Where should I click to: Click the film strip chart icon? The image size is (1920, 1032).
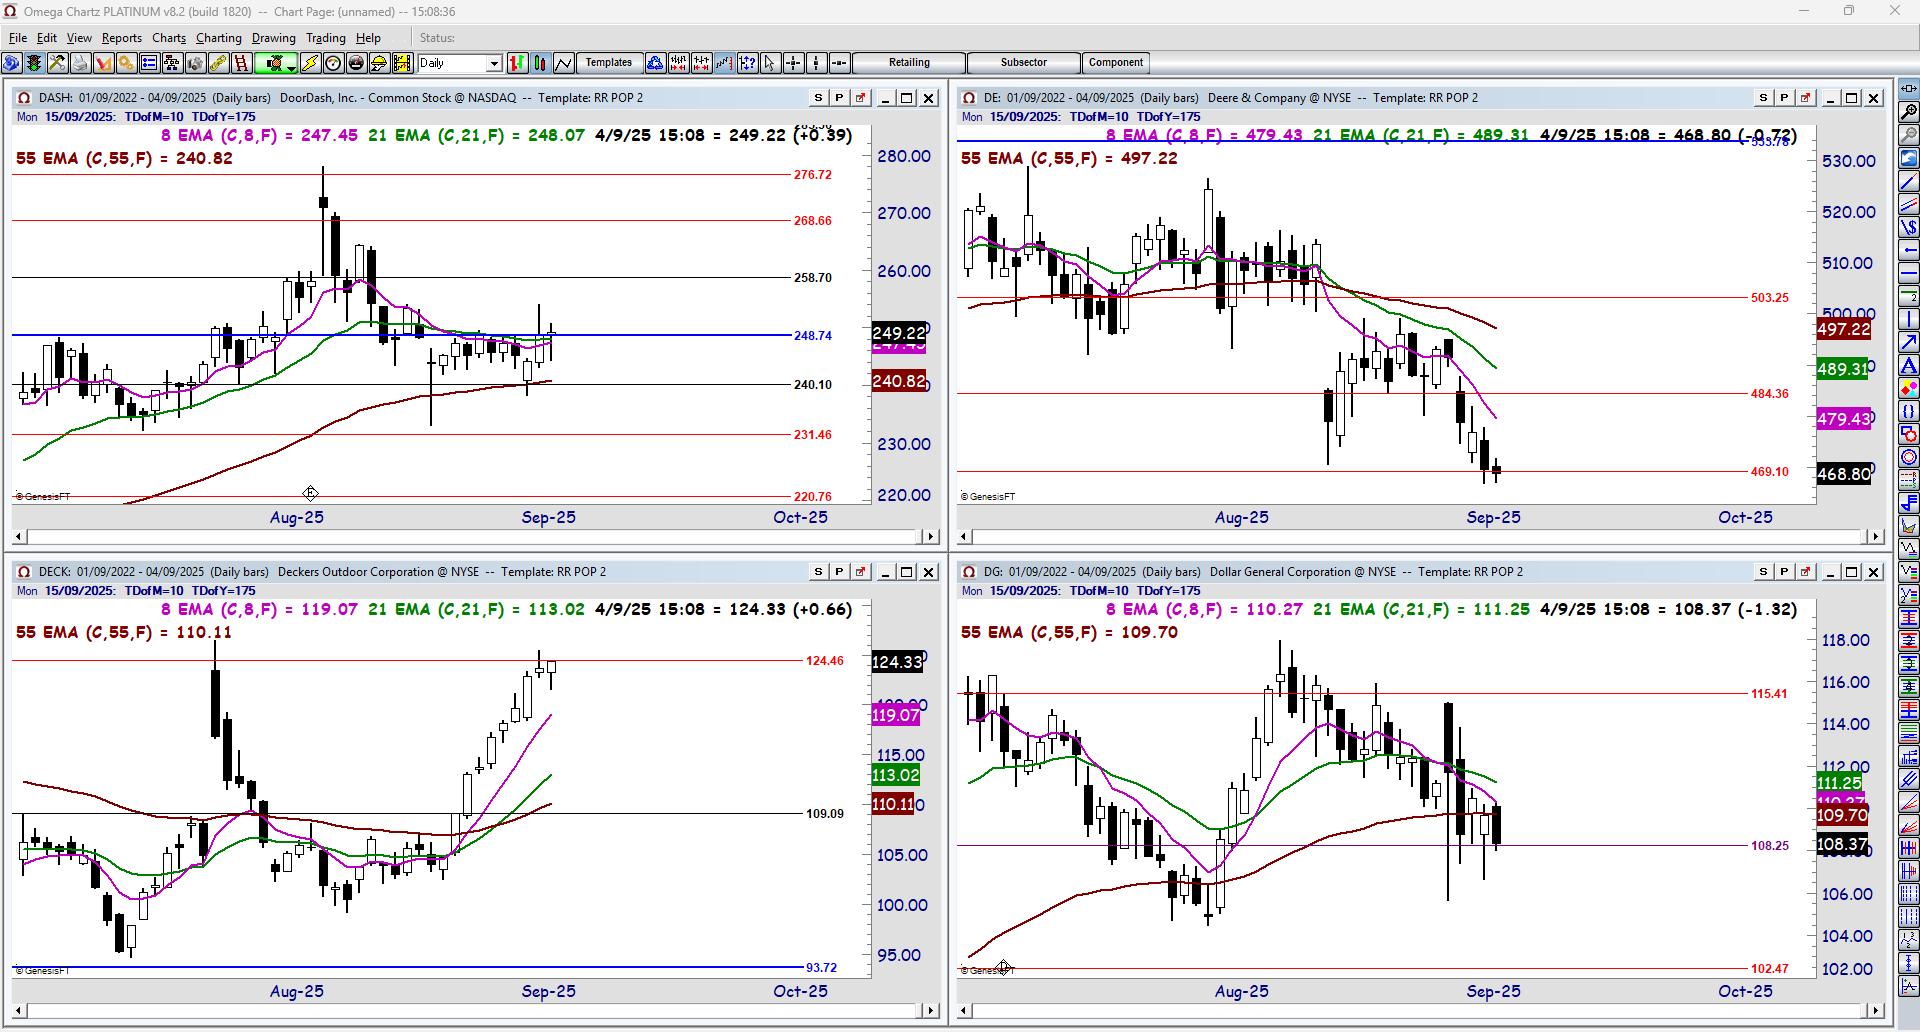402,63
